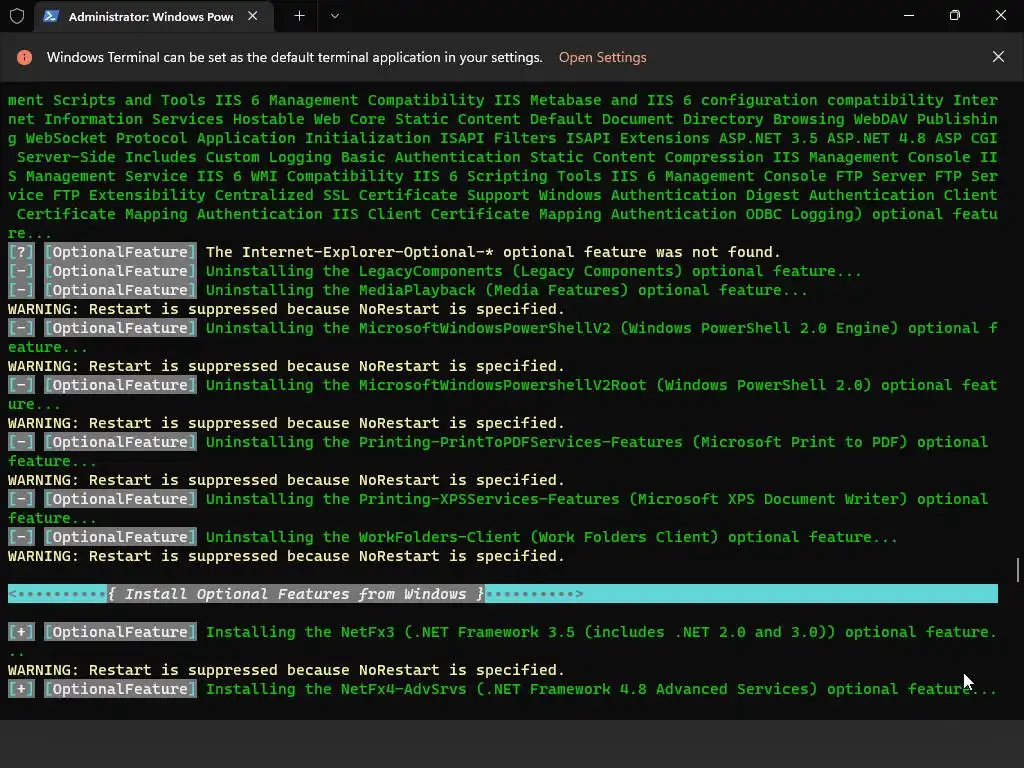Click the 'MediaPlayback (Media Features)' line

click(408, 290)
